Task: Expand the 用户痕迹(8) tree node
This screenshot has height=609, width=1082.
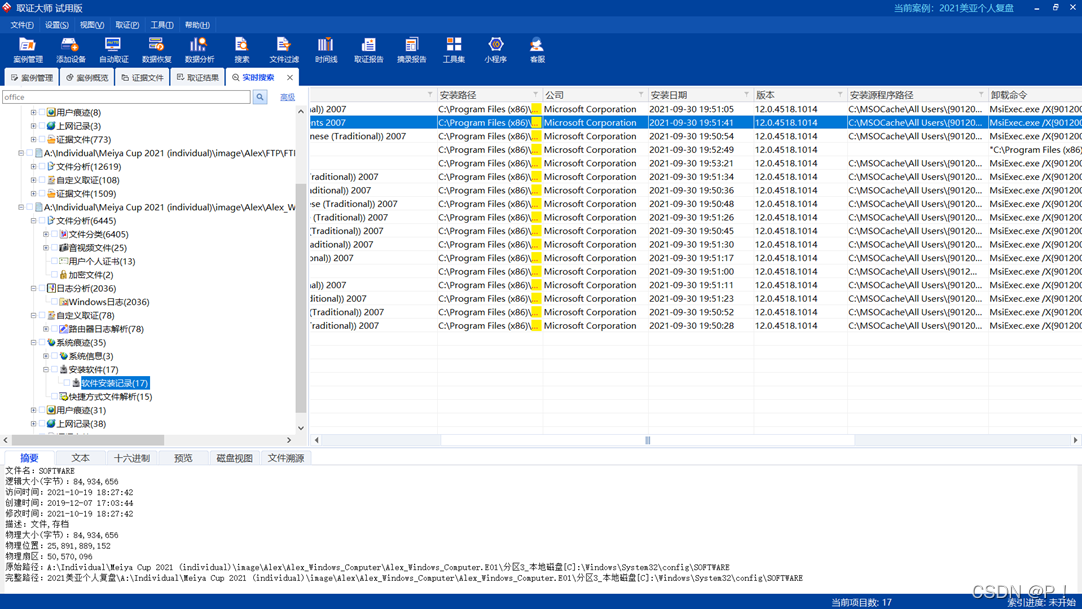Action: pos(33,112)
